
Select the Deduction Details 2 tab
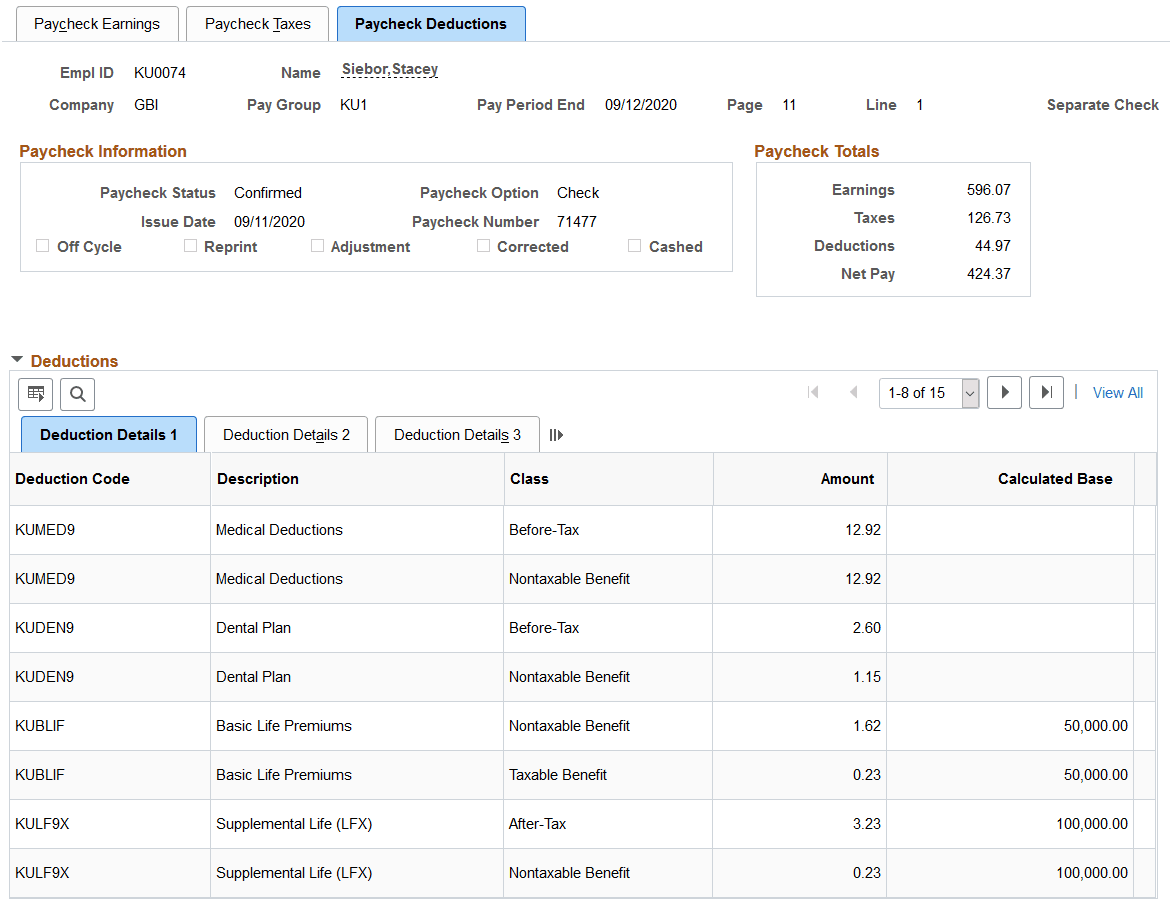pyautogui.click(x=285, y=434)
